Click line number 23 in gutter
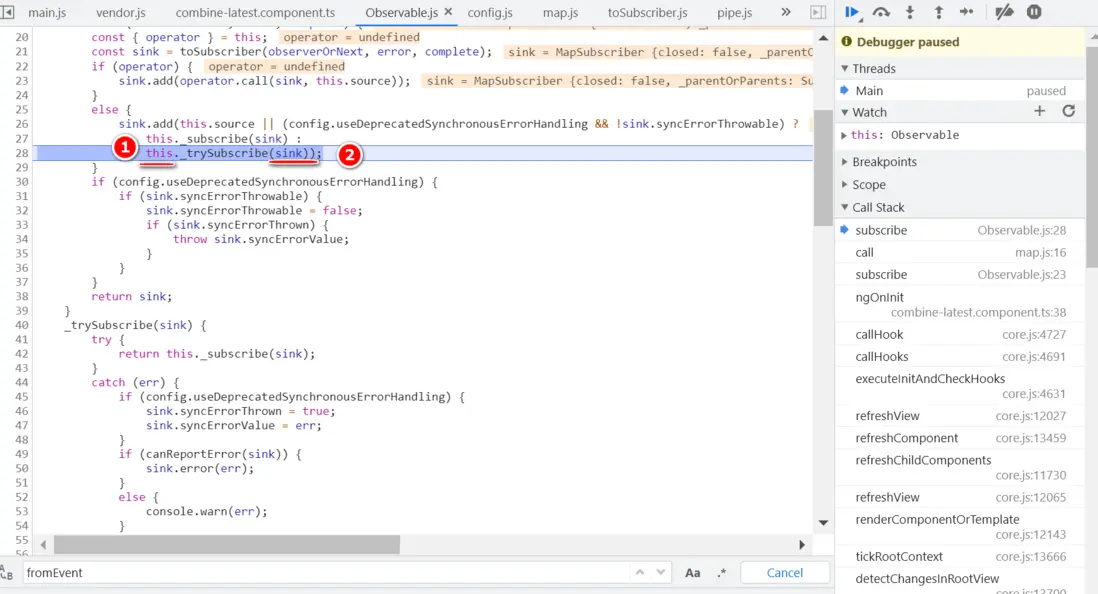The image size is (1098, 594). click(22, 81)
